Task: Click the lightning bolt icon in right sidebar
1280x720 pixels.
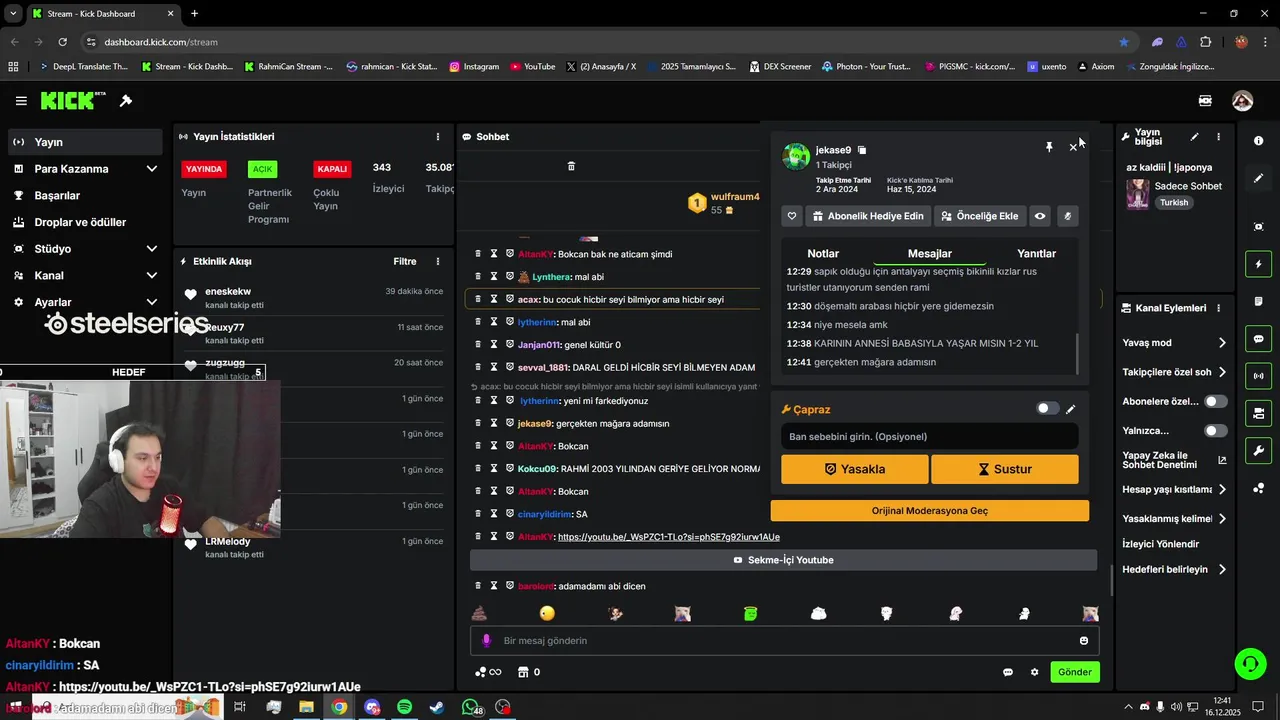Action: [1259, 264]
